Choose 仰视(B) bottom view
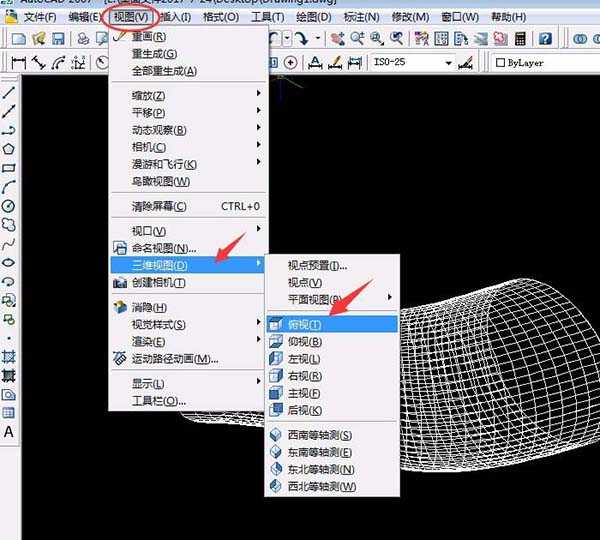The height and width of the screenshot is (540, 600). (x=332, y=341)
